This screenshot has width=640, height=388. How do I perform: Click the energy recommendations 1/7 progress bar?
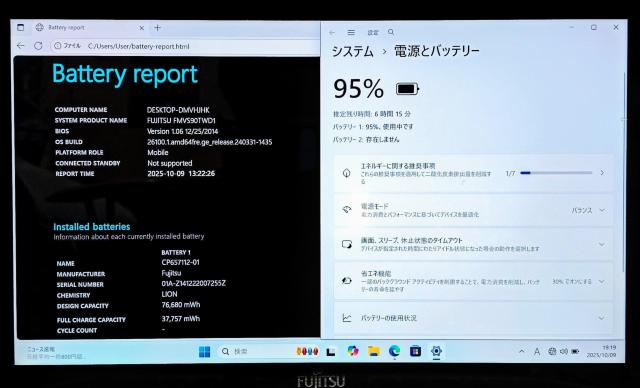[556, 173]
